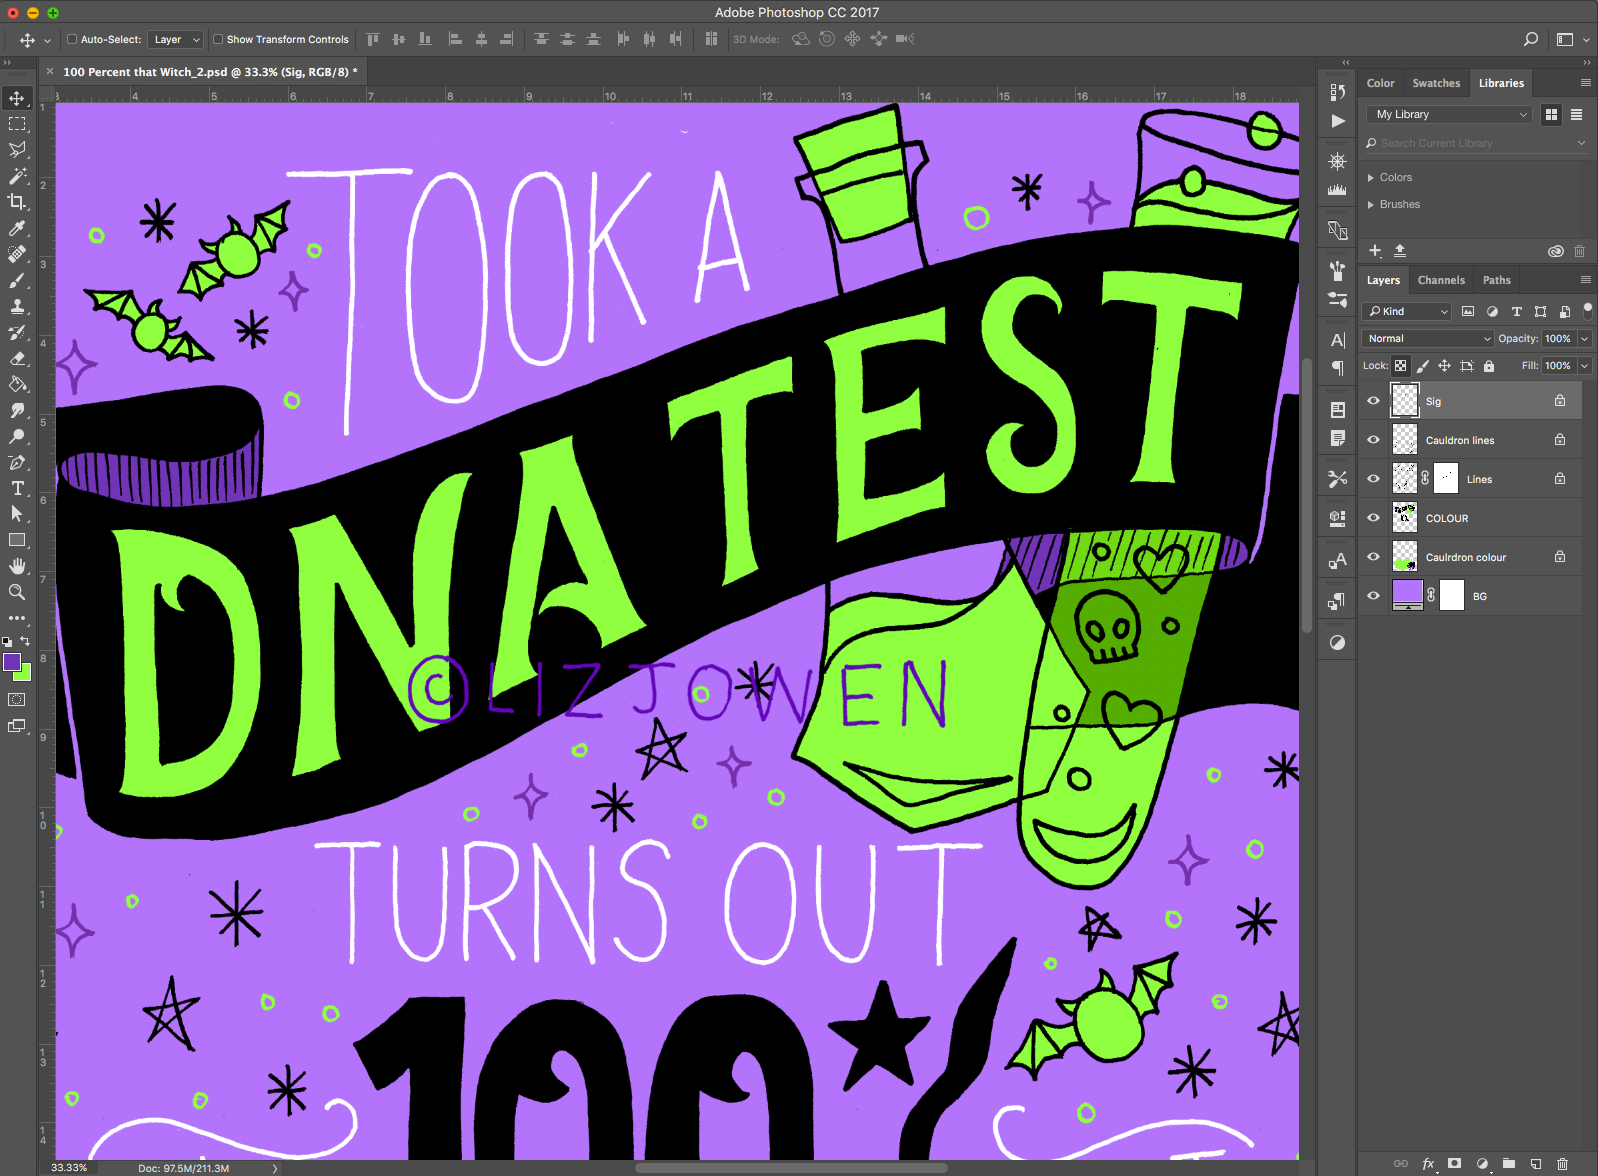Image resolution: width=1598 pixels, height=1176 pixels.
Task: Switch library to list view
Action: 1576,114
